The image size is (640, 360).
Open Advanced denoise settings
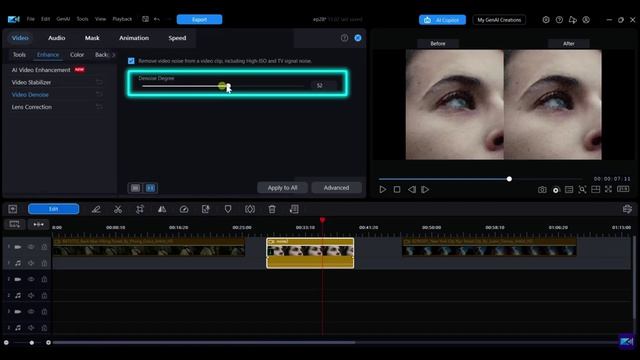point(336,188)
